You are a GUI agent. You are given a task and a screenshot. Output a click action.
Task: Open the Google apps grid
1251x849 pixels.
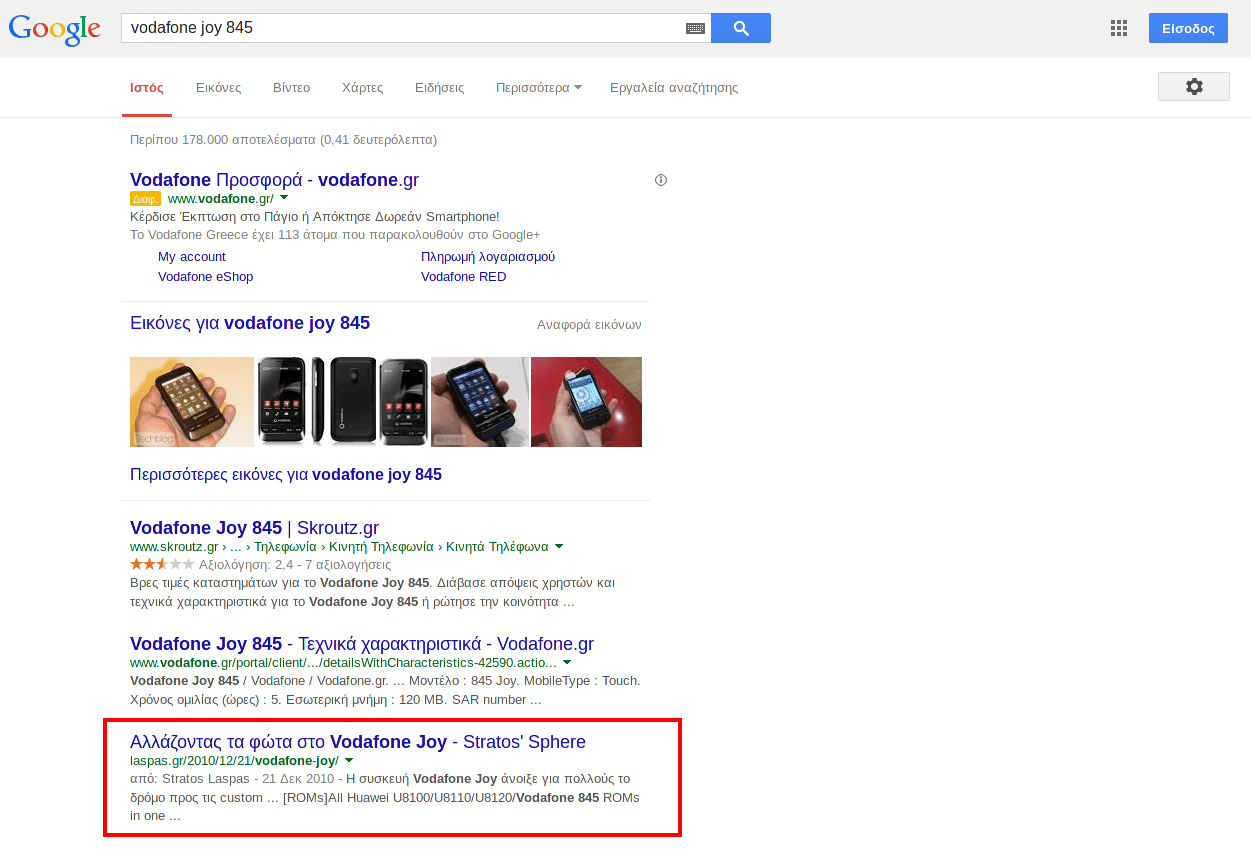1119,28
